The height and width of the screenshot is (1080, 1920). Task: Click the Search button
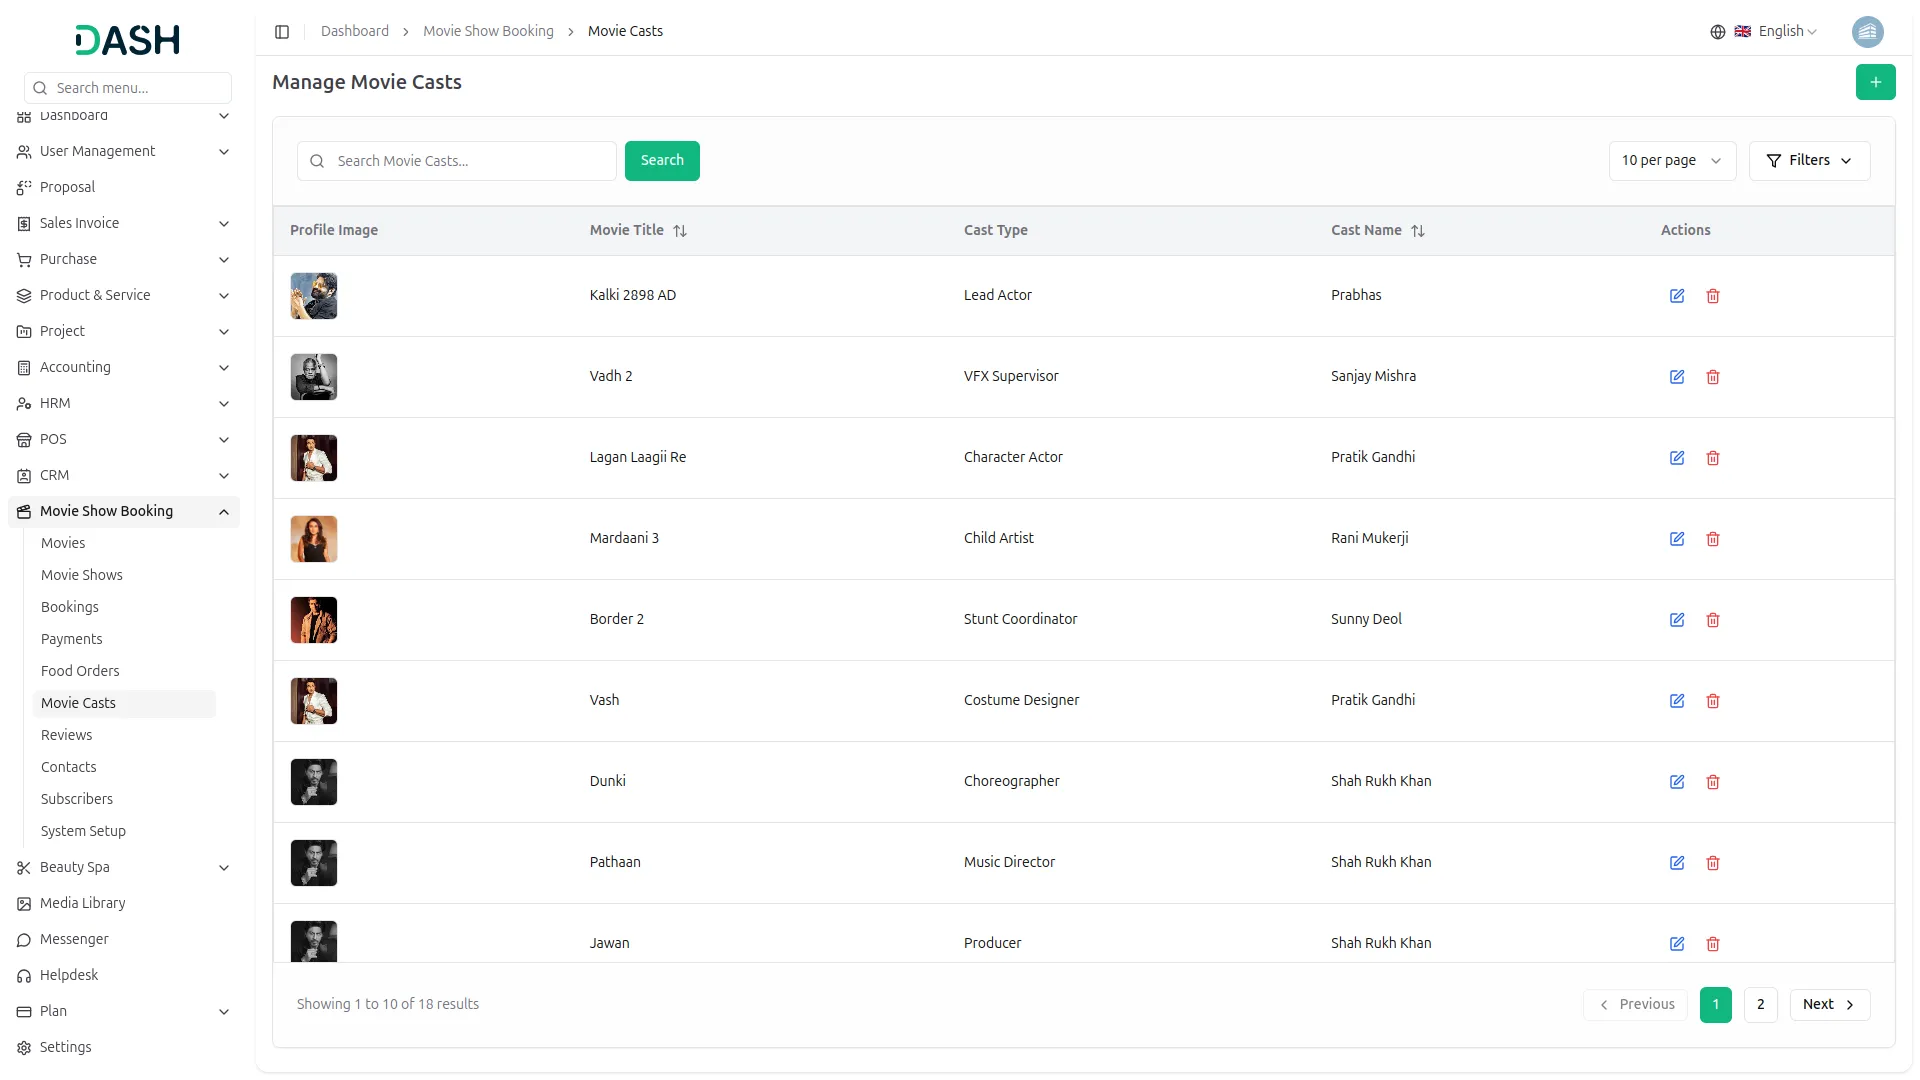pyautogui.click(x=661, y=160)
